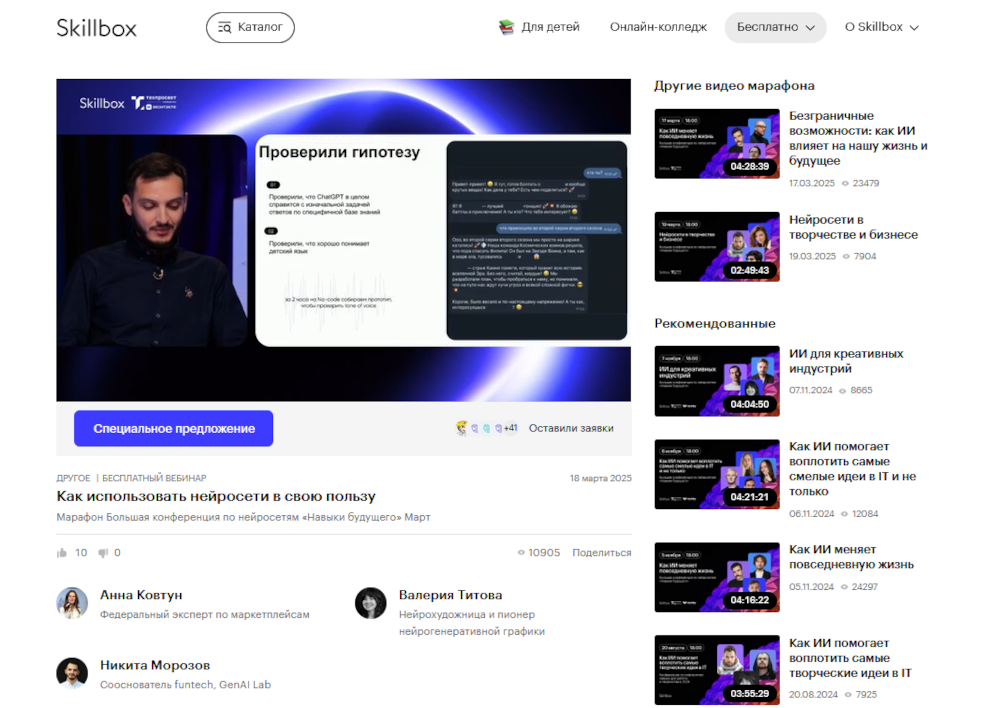The width and height of the screenshot is (1000, 708).
Task: Click the books icon next to Для детей
Action: point(506,27)
